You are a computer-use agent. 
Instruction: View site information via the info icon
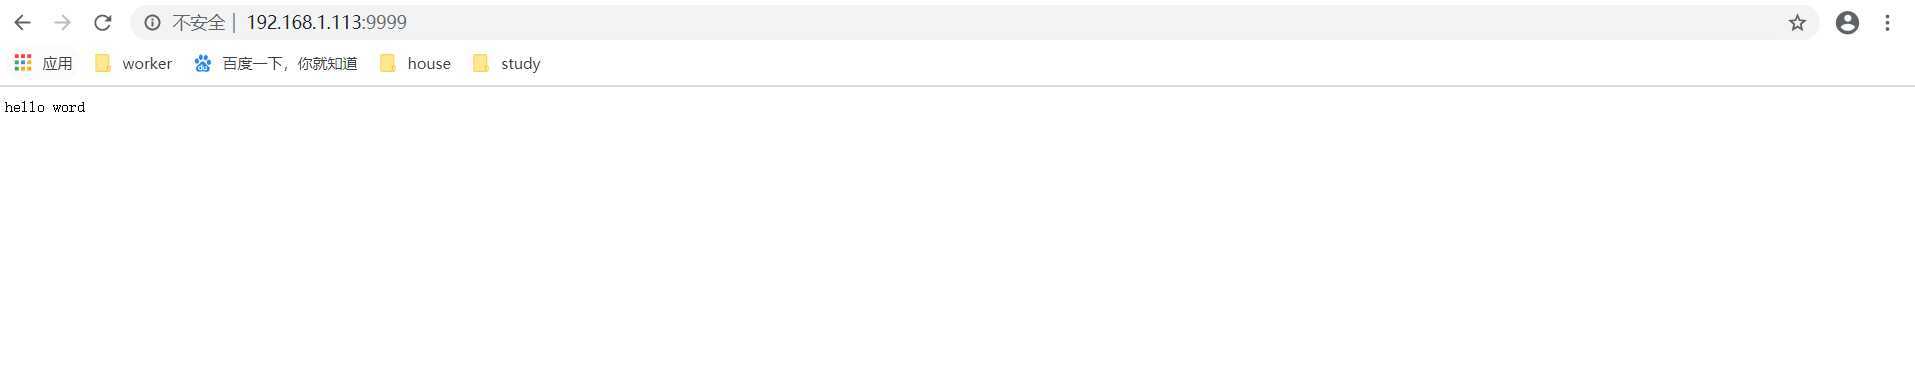click(152, 22)
